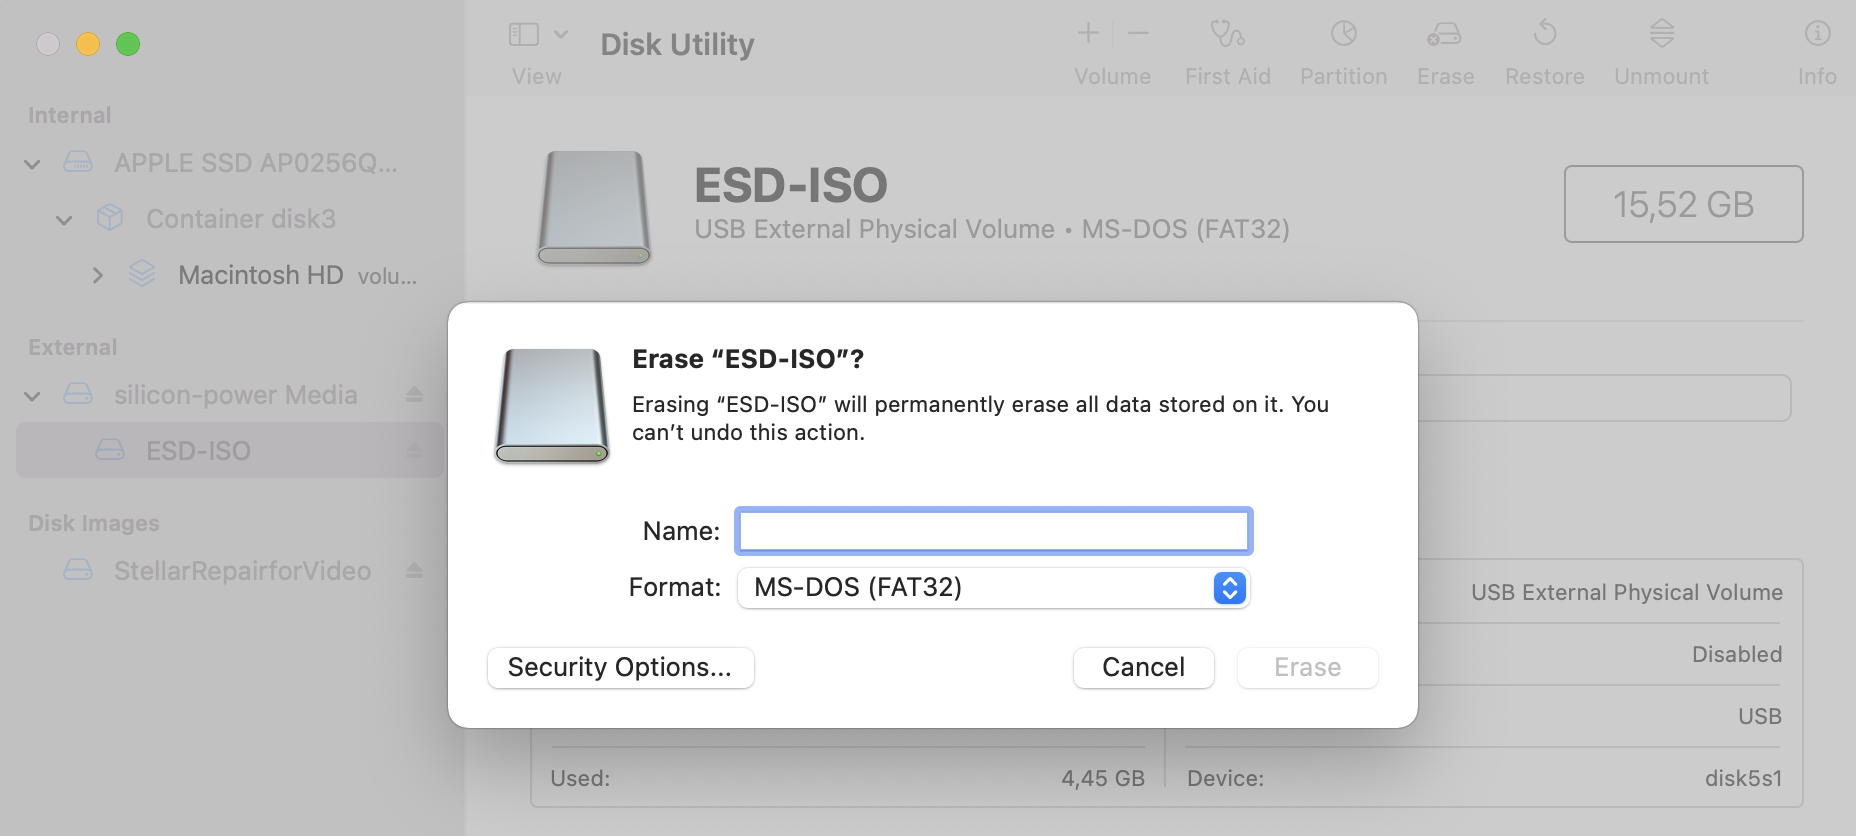Eject the StellarRepairforVideo disk image
This screenshot has height=836, width=1856.
coord(414,571)
